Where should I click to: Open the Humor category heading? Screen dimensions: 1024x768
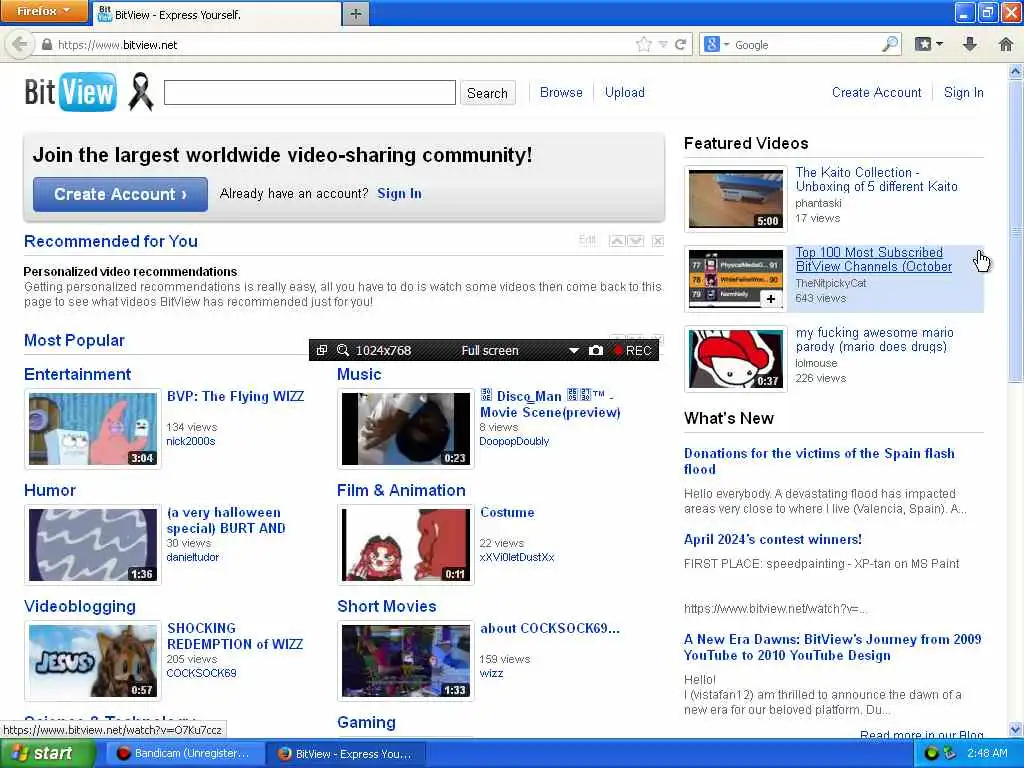(50, 490)
